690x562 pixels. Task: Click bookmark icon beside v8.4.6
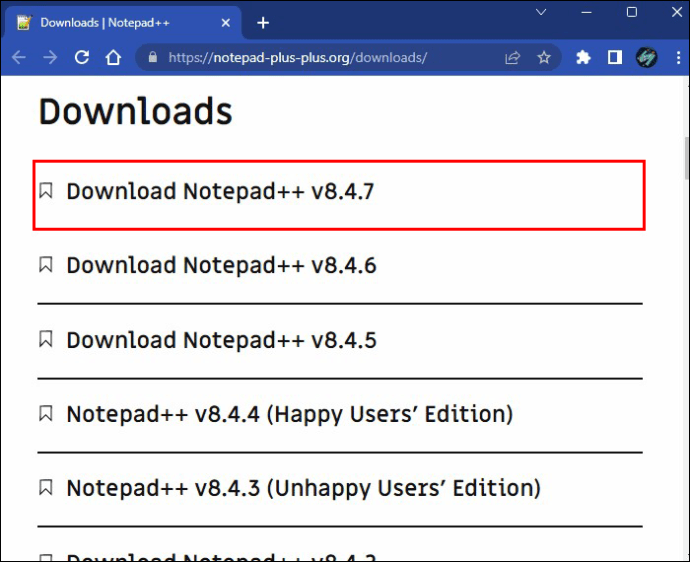pos(46,264)
